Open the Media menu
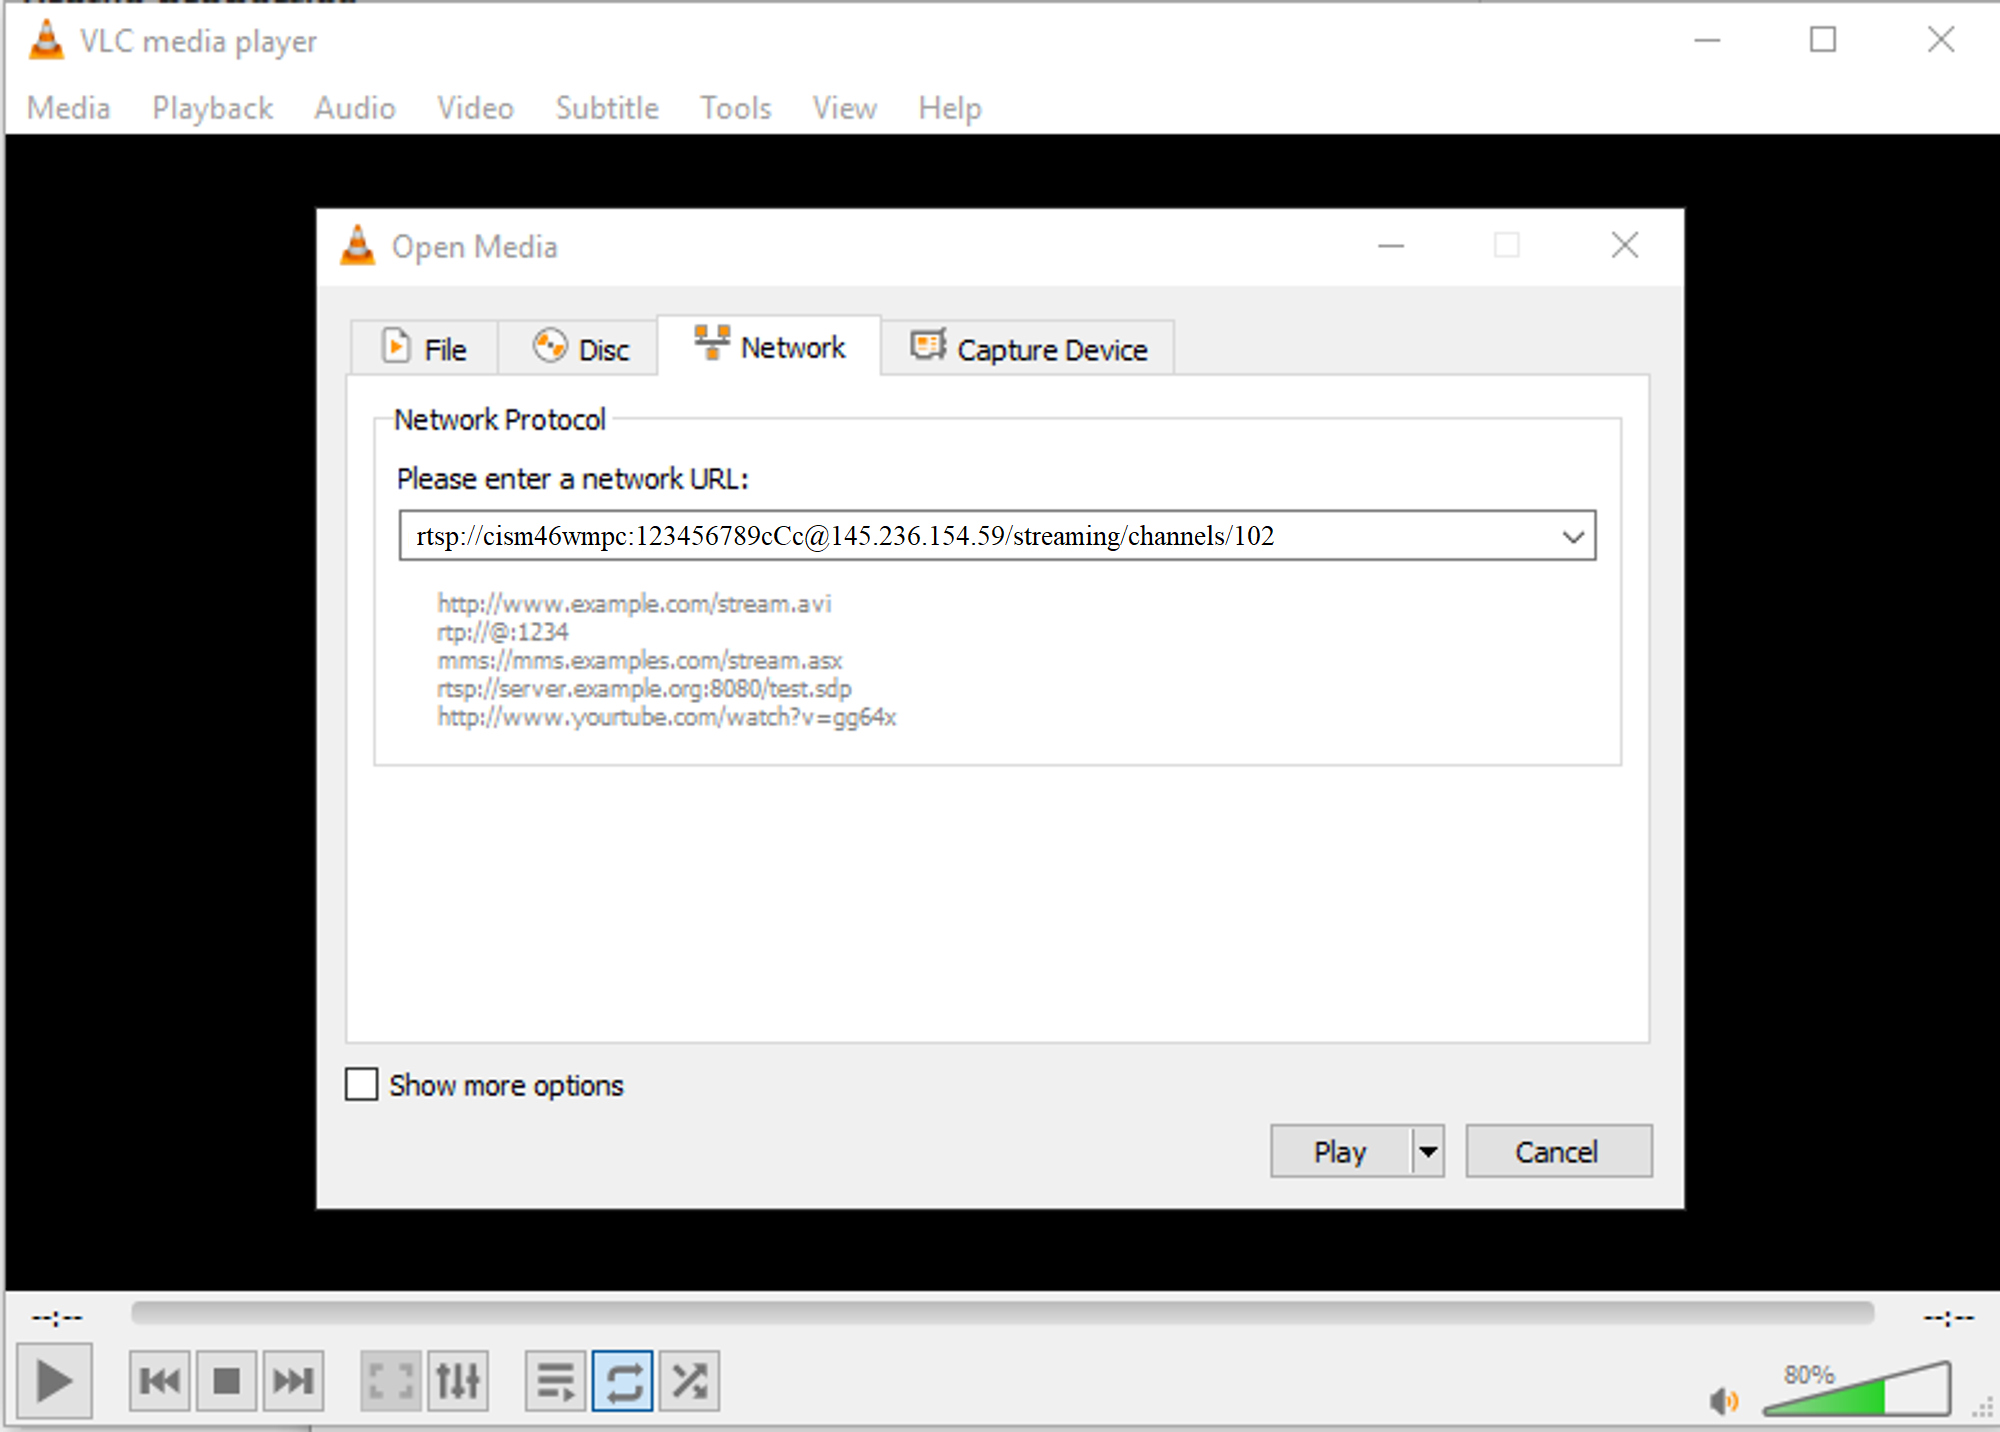 tap(68, 108)
